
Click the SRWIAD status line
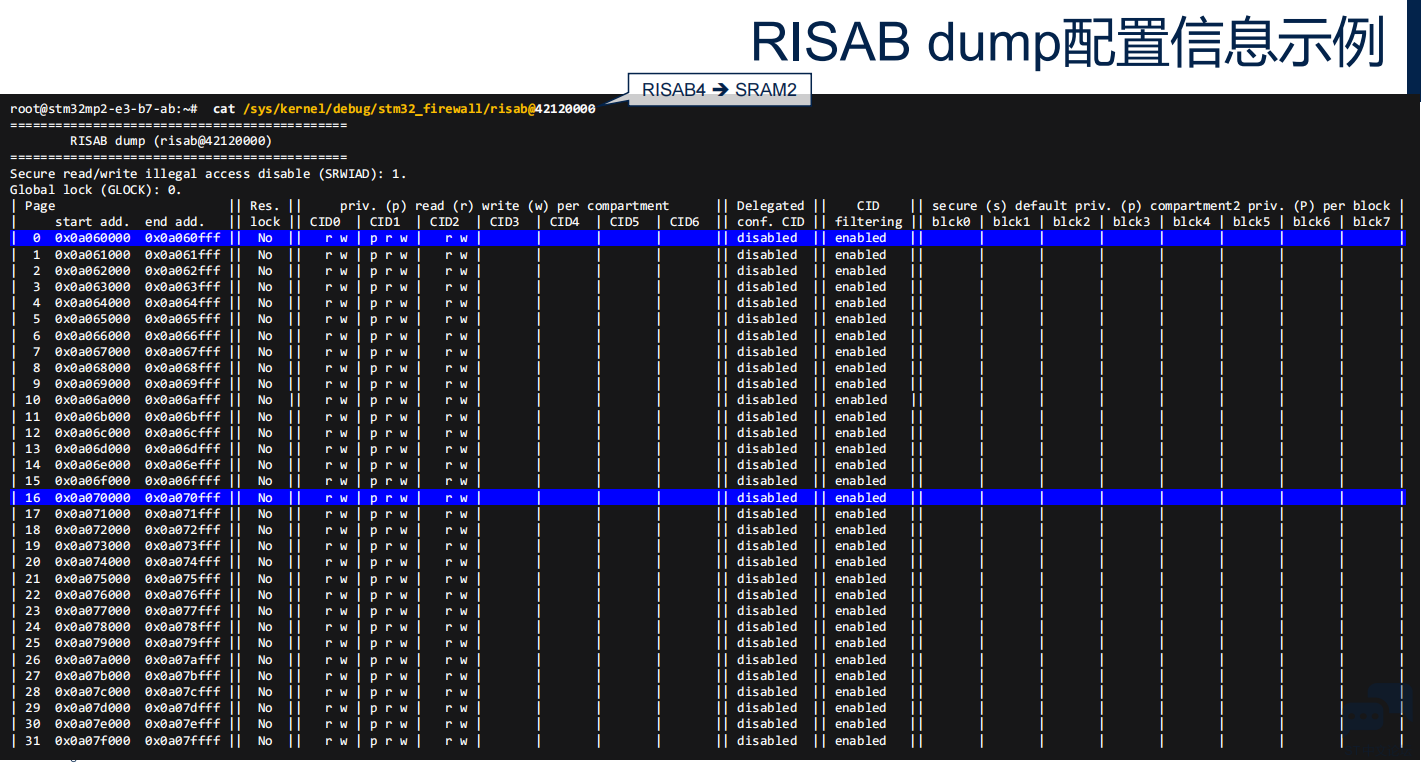pos(208,174)
